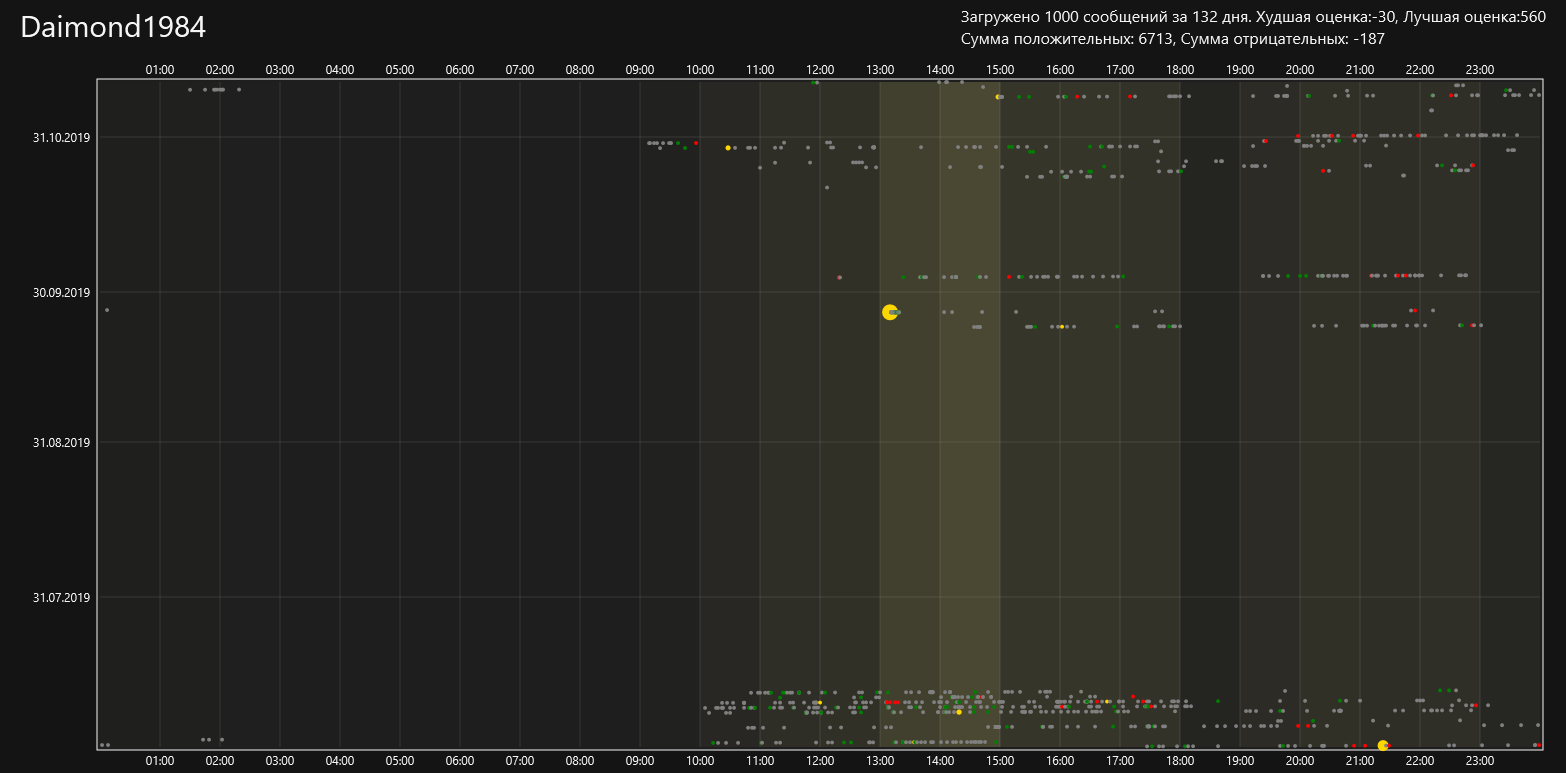The image size is (1566, 773).
Task: Click 10:00 on the top time axis
Action: 700,70
